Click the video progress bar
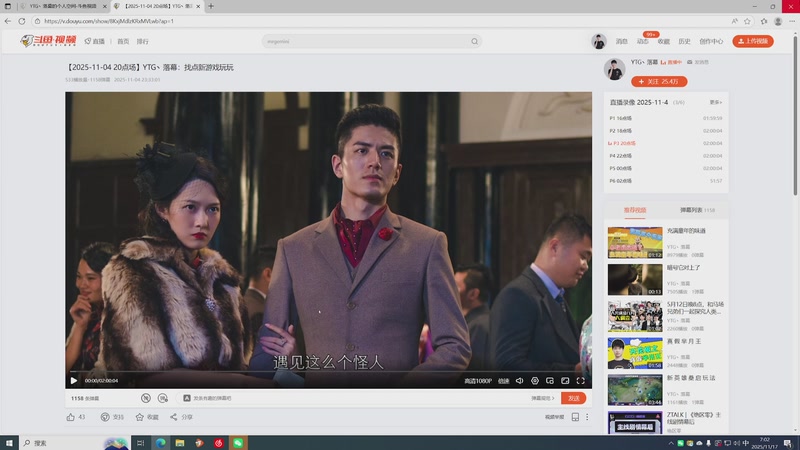800x450 pixels. pos(328,372)
